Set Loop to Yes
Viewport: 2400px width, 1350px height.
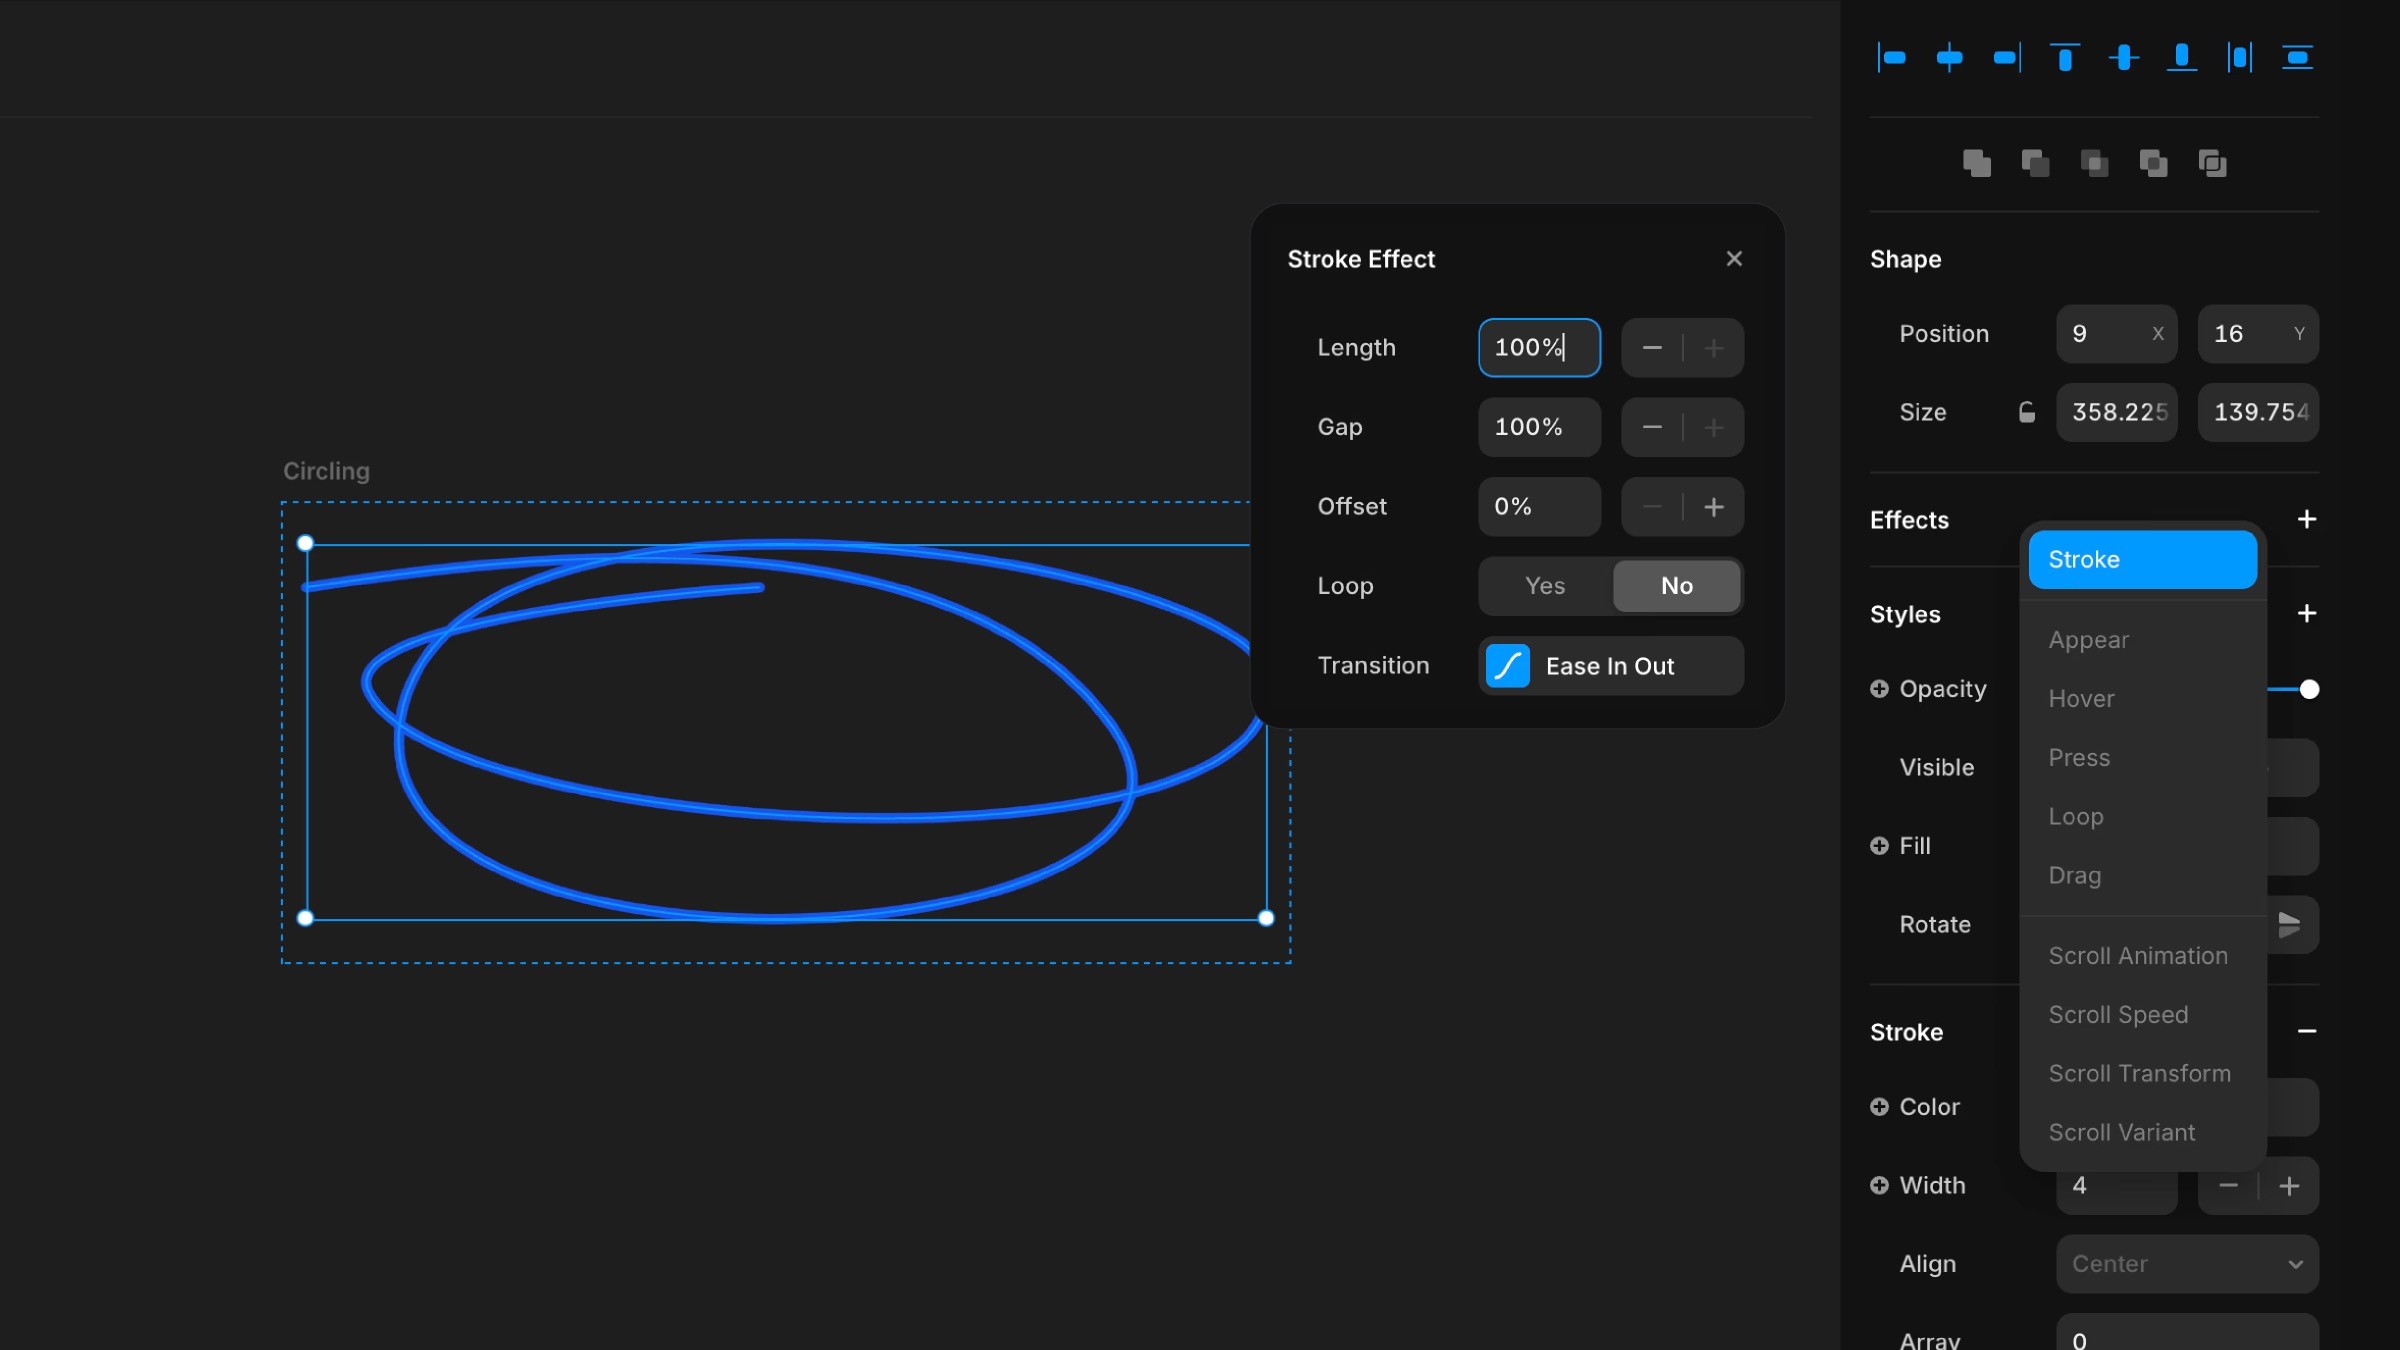click(1545, 586)
